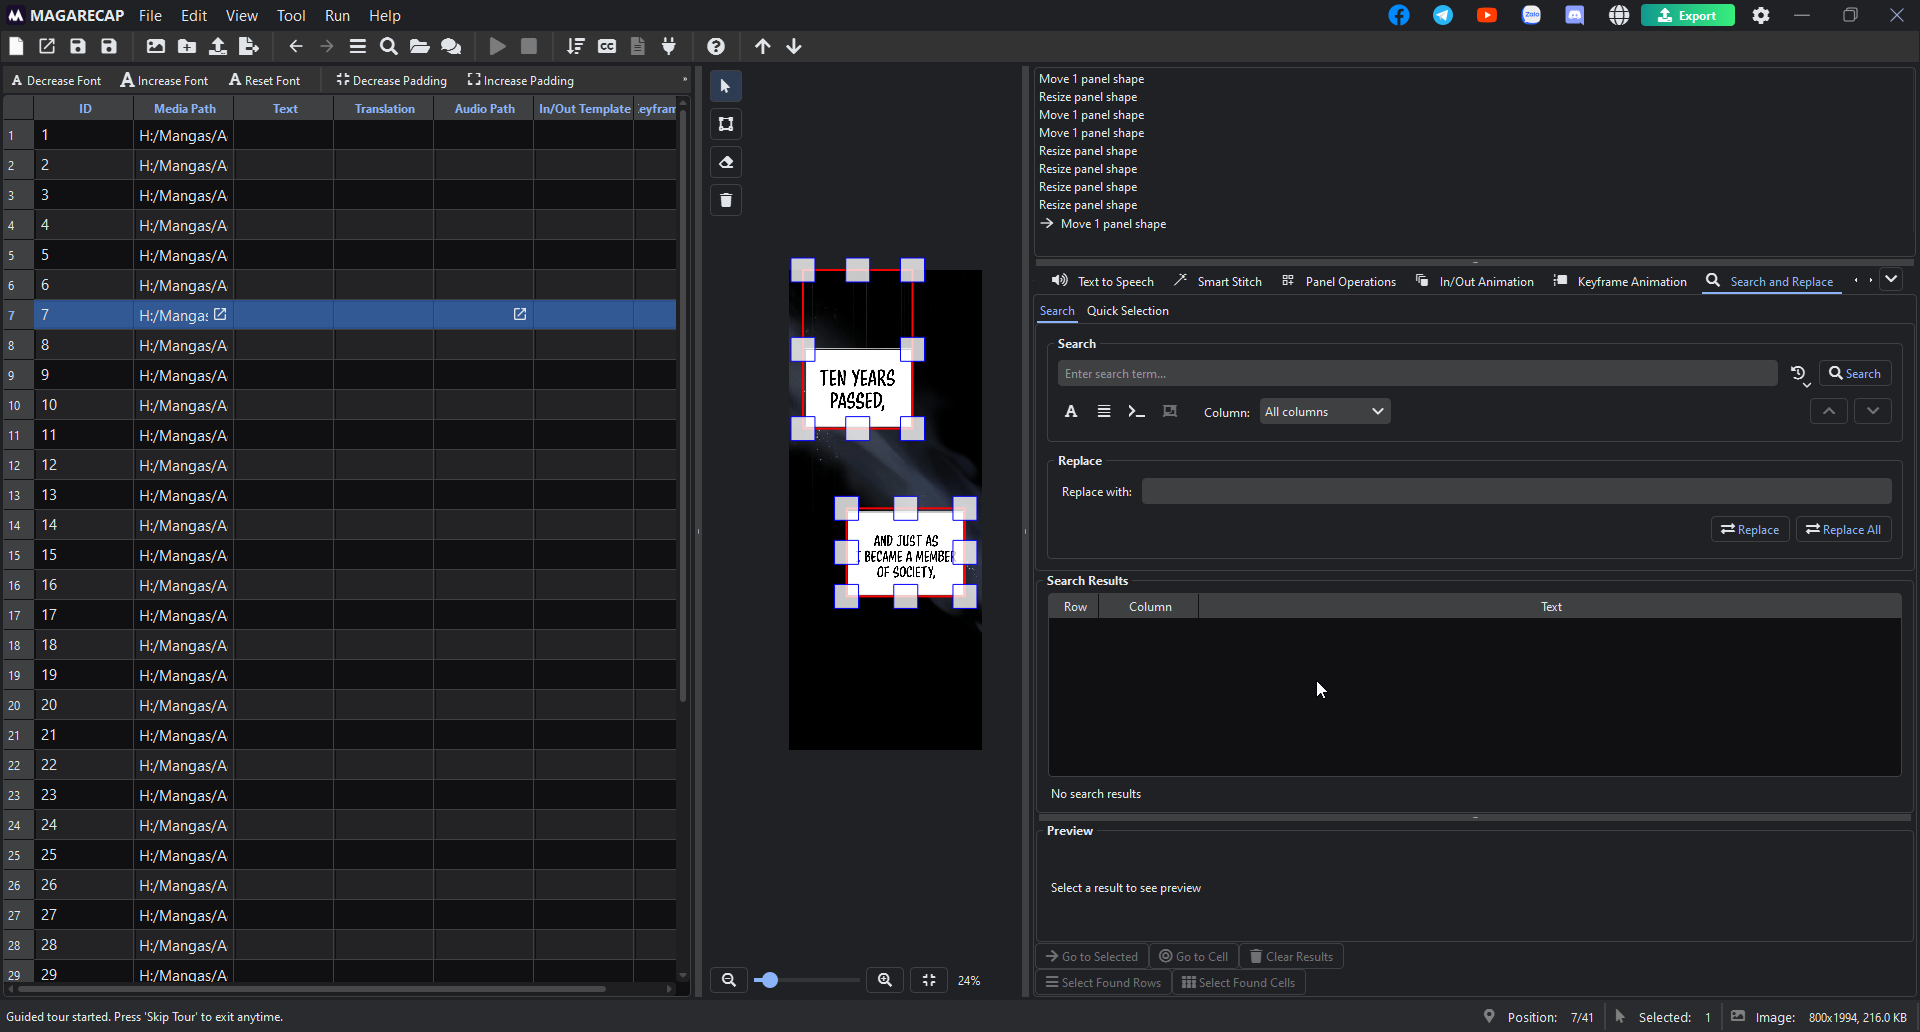The height and width of the screenshot is (1032, 1920).
Task: Click the sort descending icon in toolbar
Action: pos(576,46)
